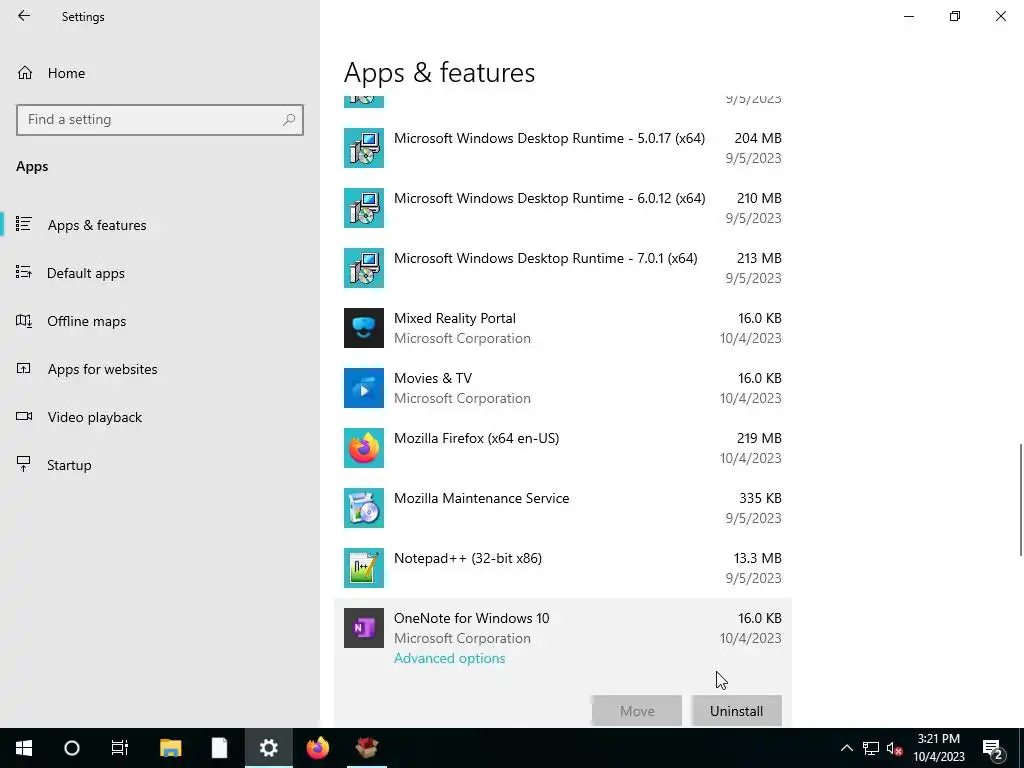The image size is (1024, 768).
Task: Click the search magnifier in Find a setting
Action: 289,120
